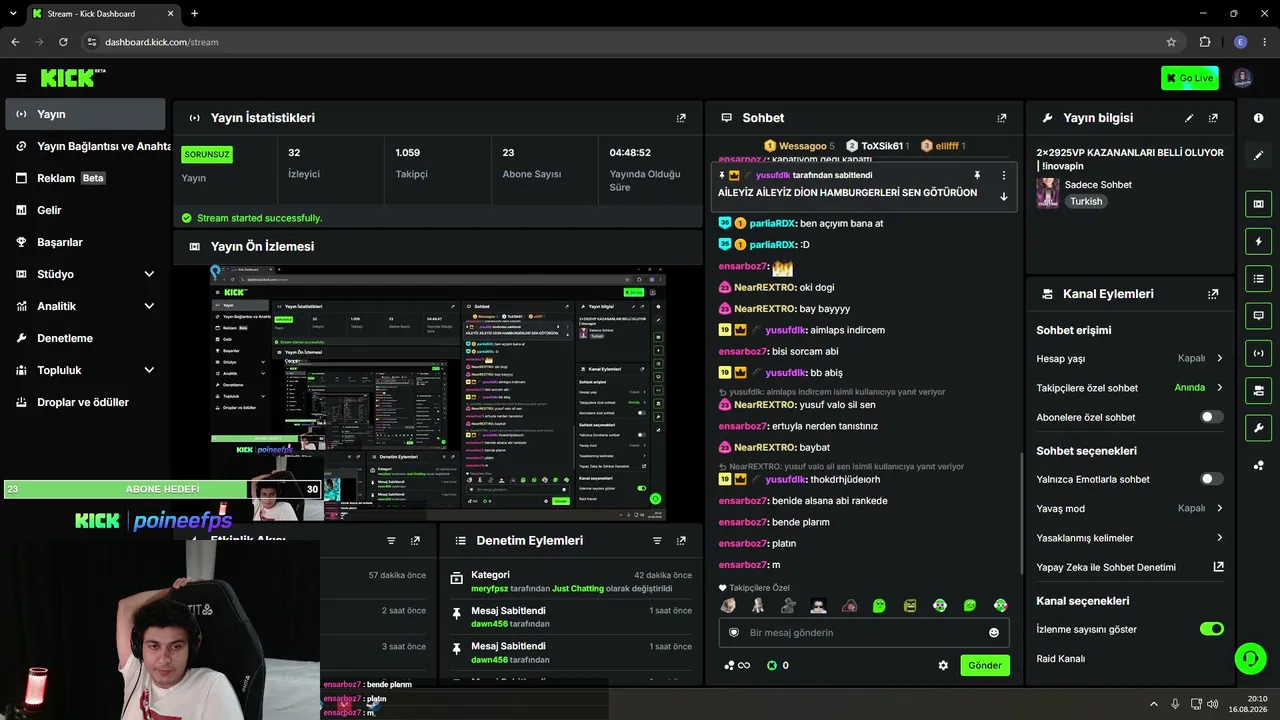This screenshot has width=1280, height=720.
Task: Click the info icon in the right rail
Action: point(1258,118)
